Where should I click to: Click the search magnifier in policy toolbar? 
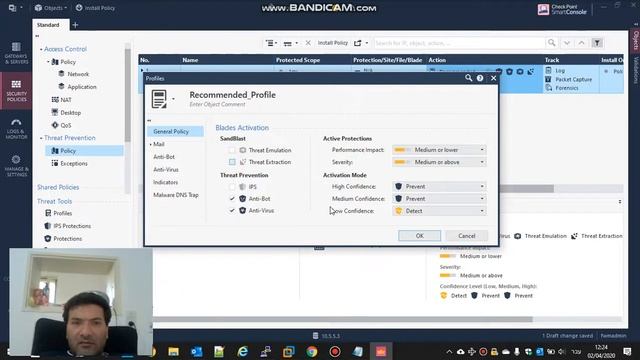tap(551, 43)
